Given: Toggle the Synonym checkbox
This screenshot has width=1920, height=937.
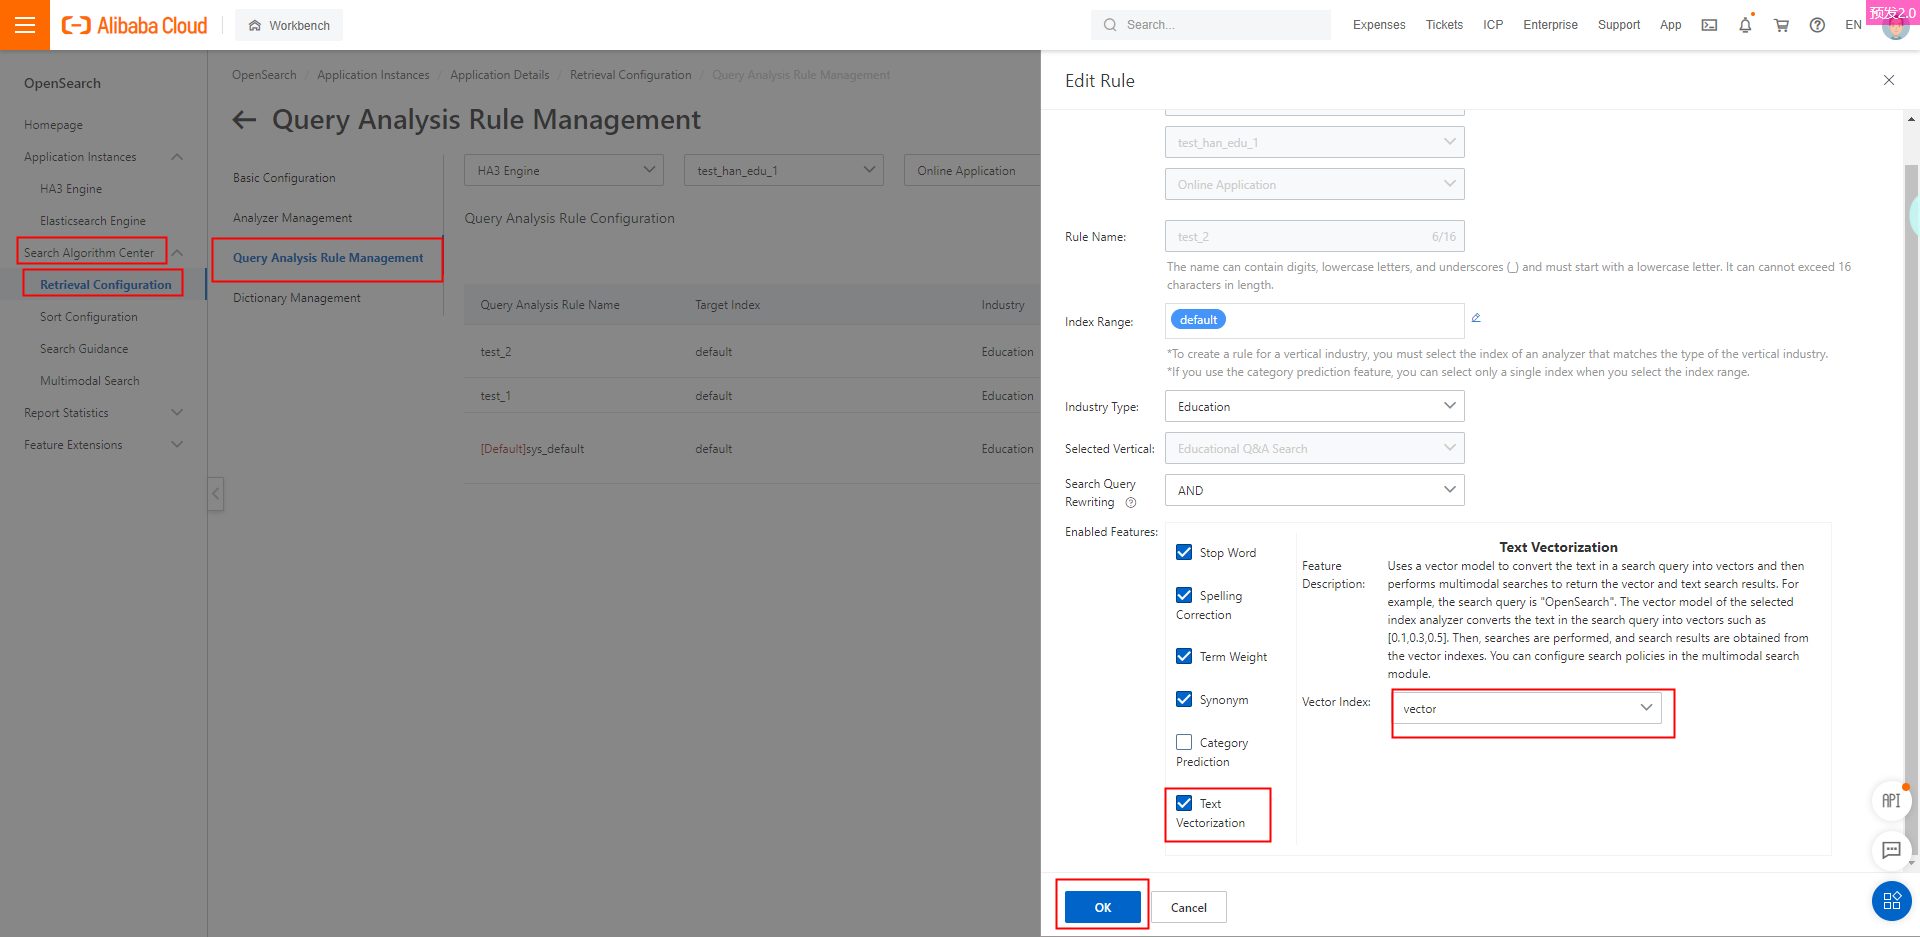Looking at the screenshot, I should [x=1184, y=699].
